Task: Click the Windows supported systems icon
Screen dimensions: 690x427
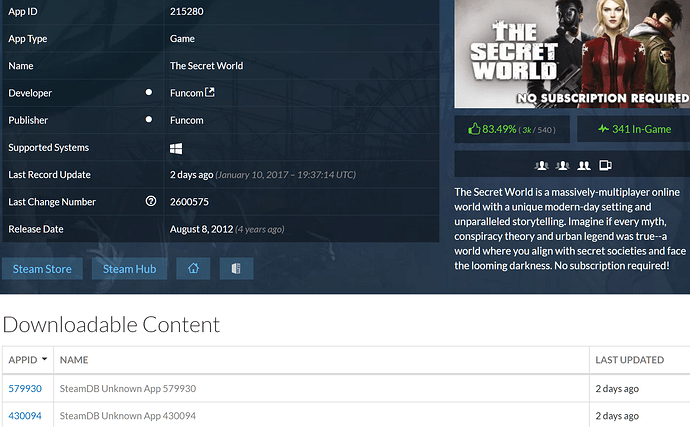Action: click(x=176, y=149)
